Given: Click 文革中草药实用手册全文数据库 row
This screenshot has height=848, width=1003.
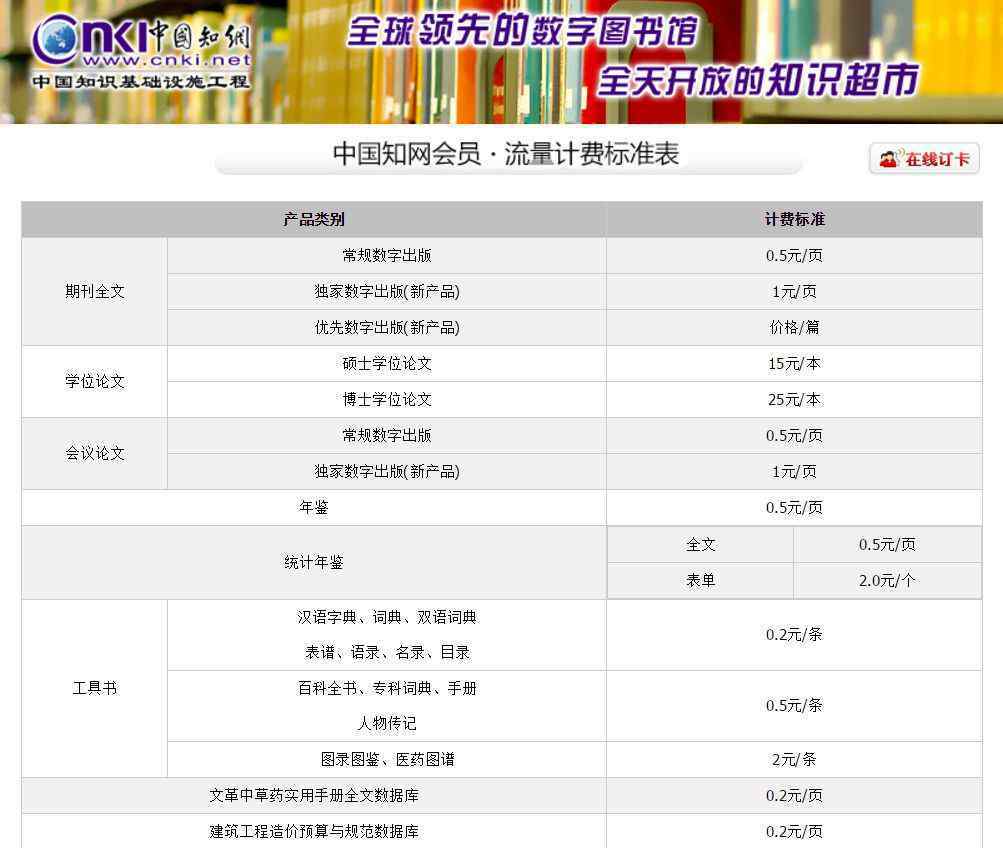Looking at the screenshot, I should coord(502,796).
